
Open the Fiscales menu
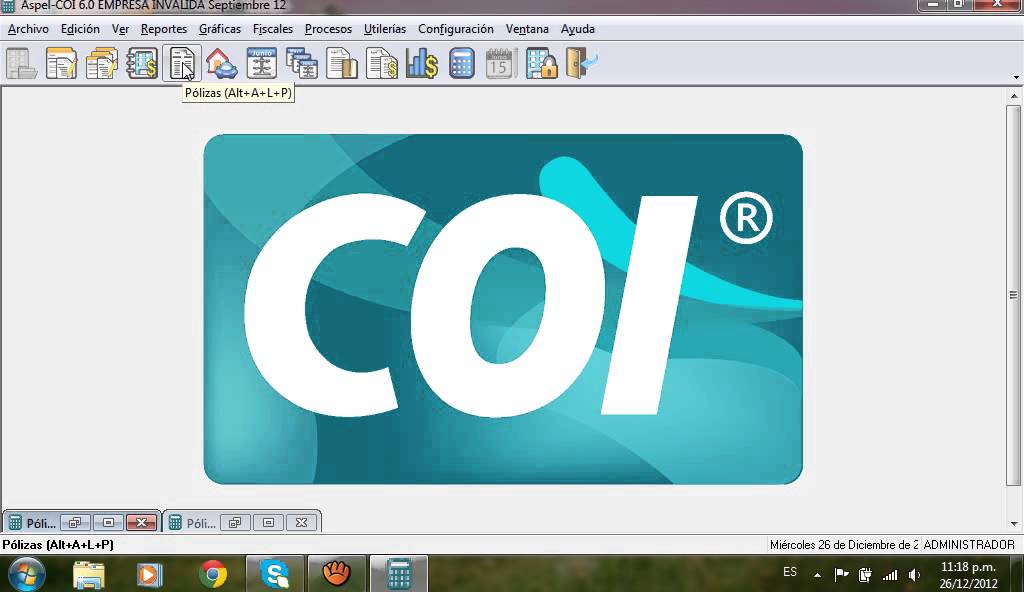273,29
